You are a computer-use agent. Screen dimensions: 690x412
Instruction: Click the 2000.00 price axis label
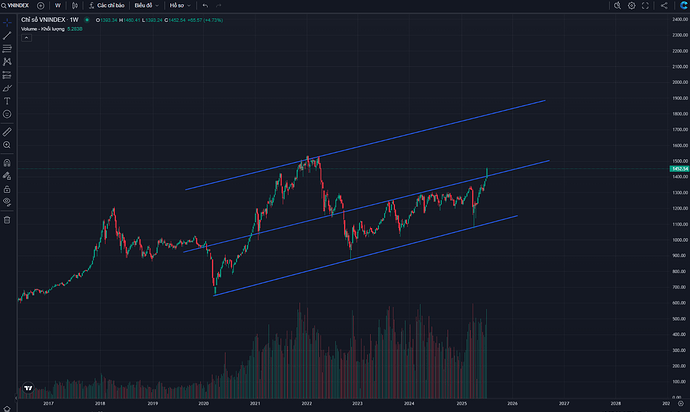(x=680, y=82)
